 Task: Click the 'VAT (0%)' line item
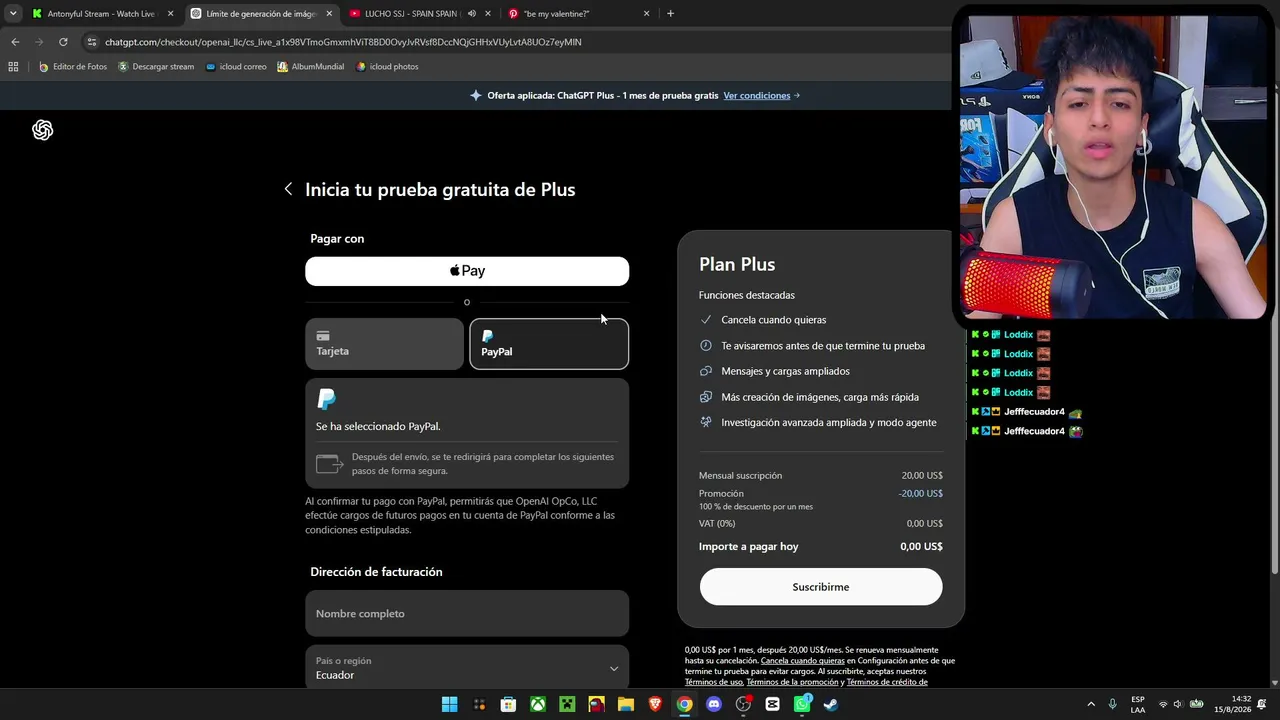click(x=717, y=524)
